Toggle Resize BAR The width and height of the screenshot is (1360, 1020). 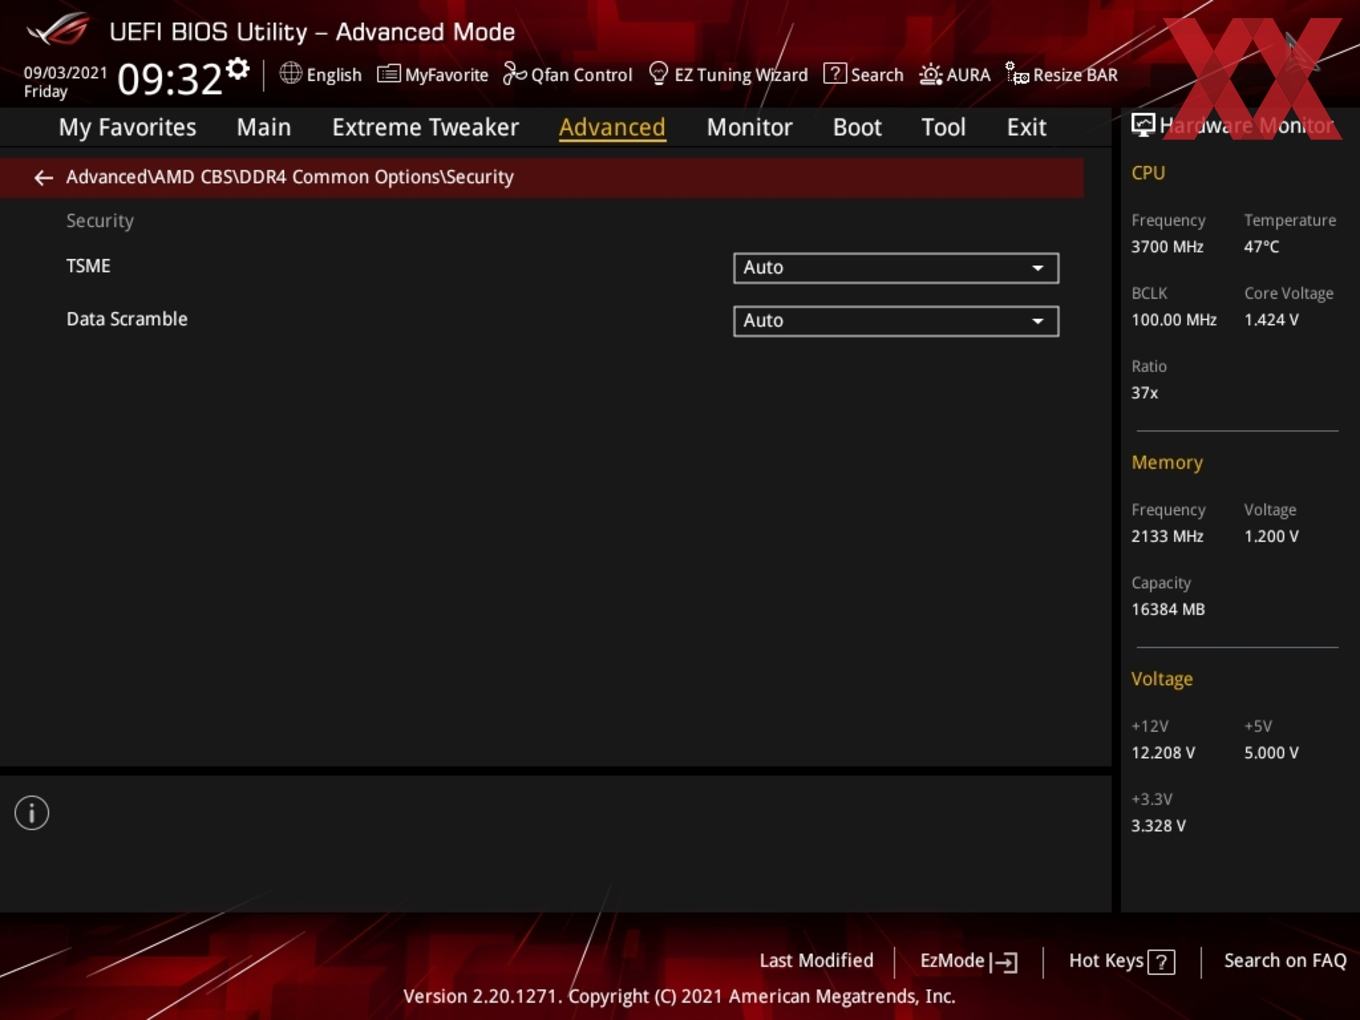(1062, 75)
